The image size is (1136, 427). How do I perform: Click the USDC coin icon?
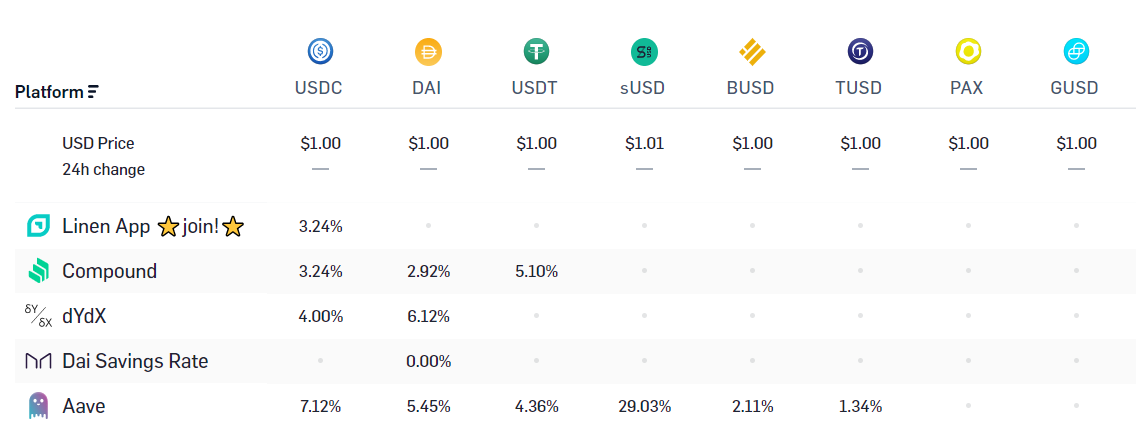click(320, 51)
